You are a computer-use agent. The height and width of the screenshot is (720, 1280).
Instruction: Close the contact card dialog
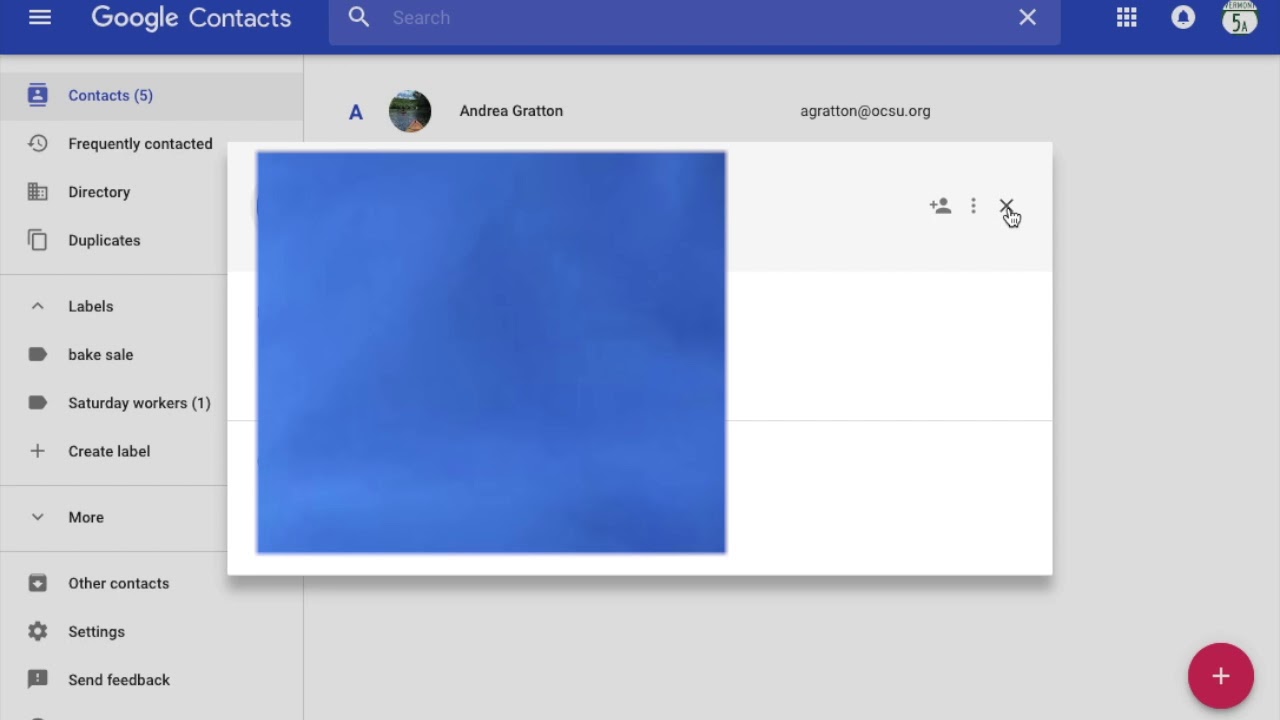(1006, 206)
